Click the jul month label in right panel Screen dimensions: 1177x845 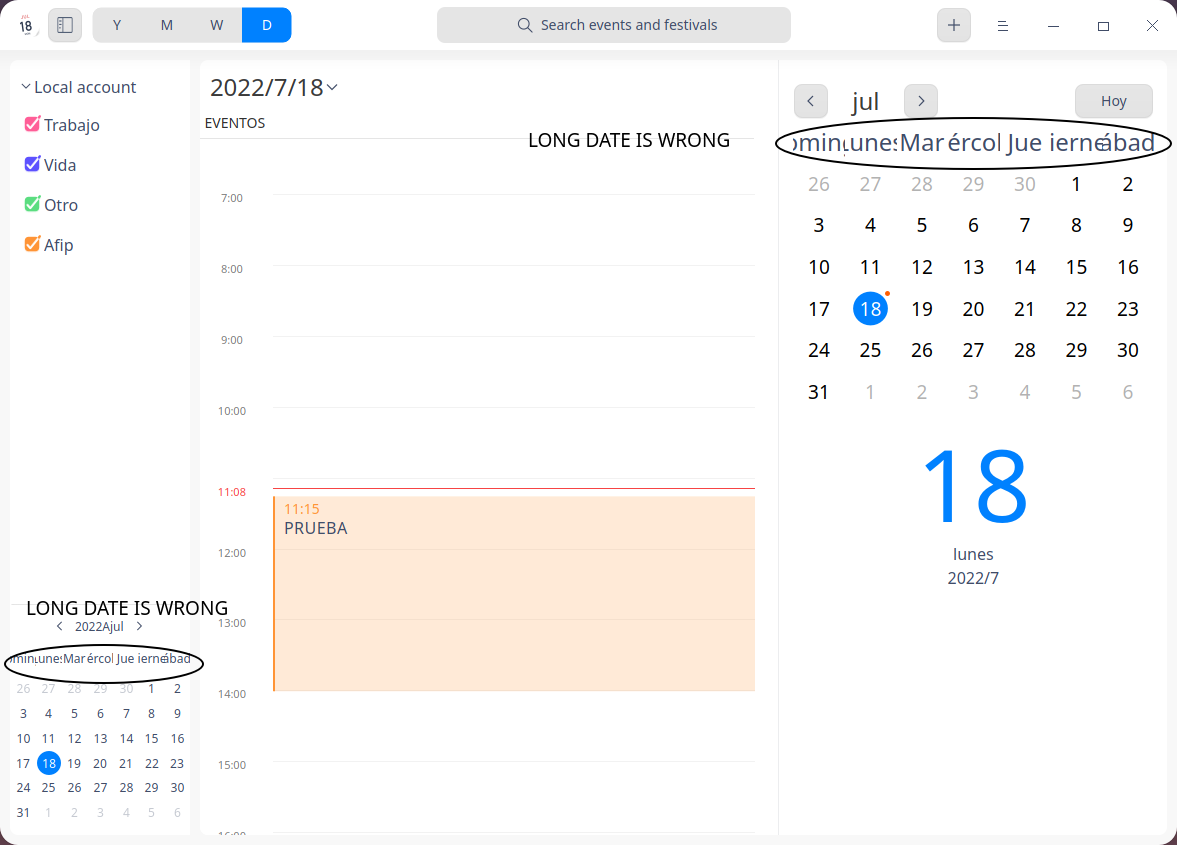[865, 101]
